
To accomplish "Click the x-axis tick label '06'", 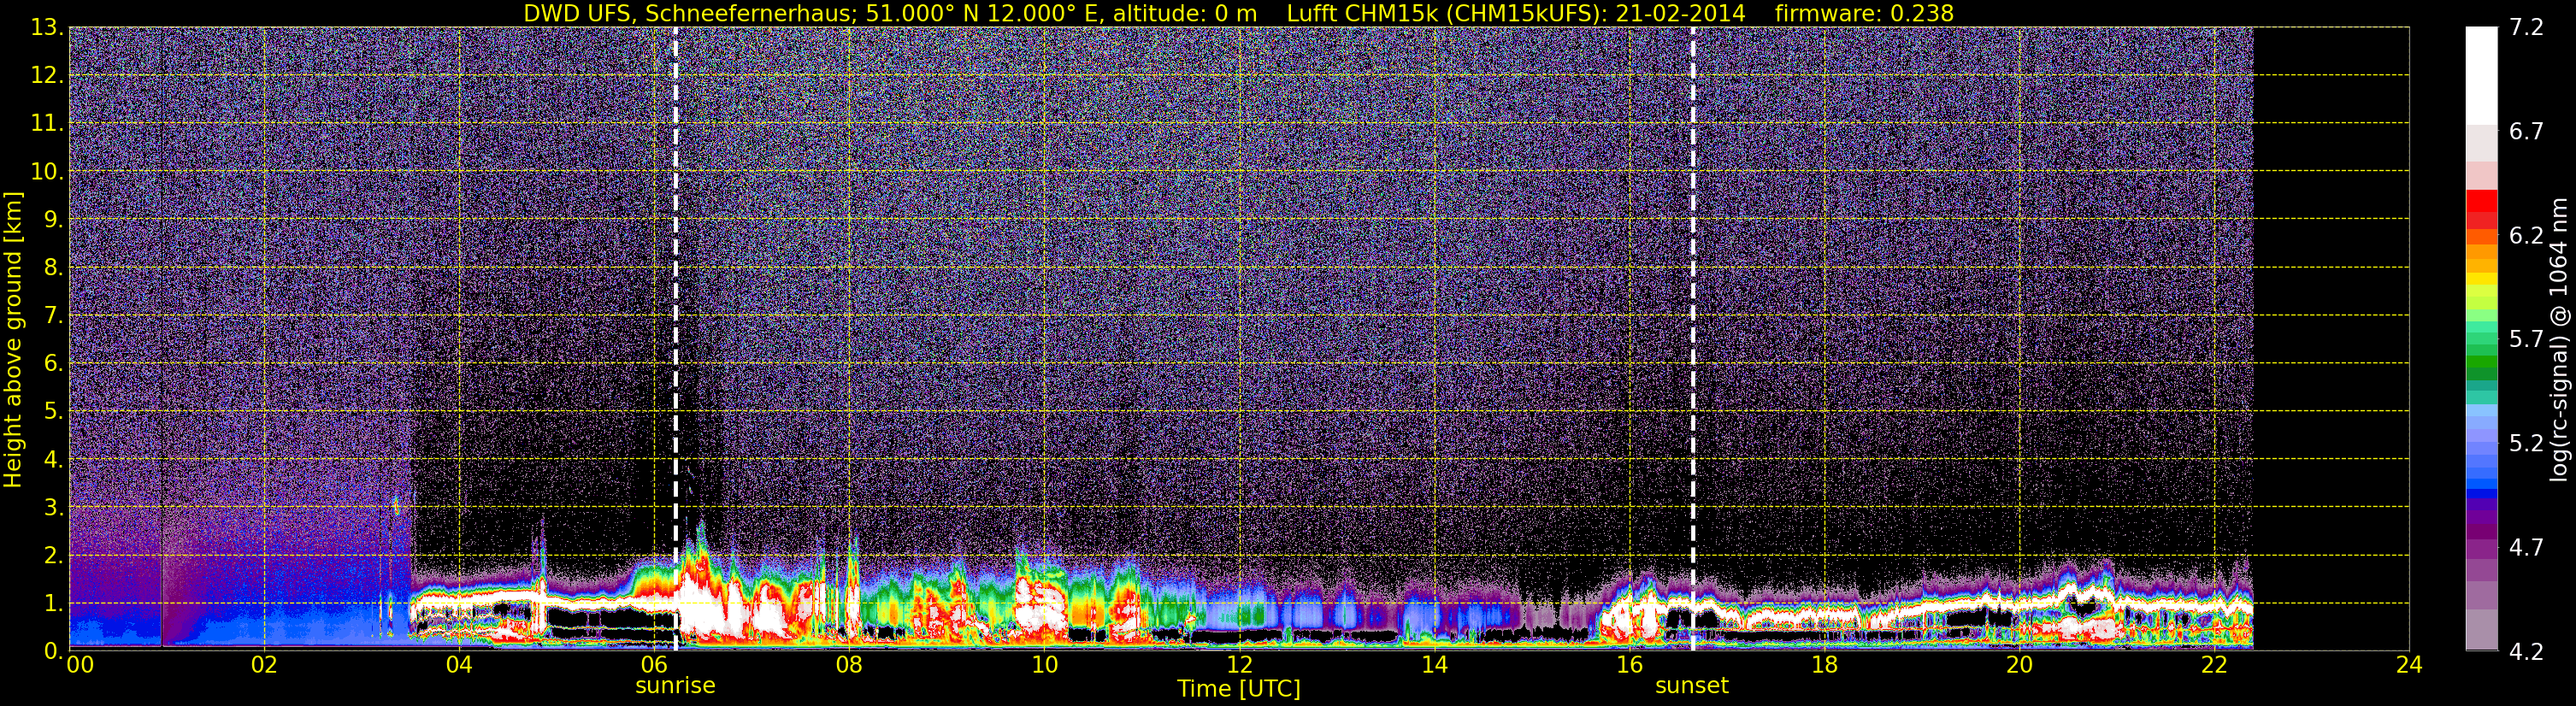I will [654, 666].
